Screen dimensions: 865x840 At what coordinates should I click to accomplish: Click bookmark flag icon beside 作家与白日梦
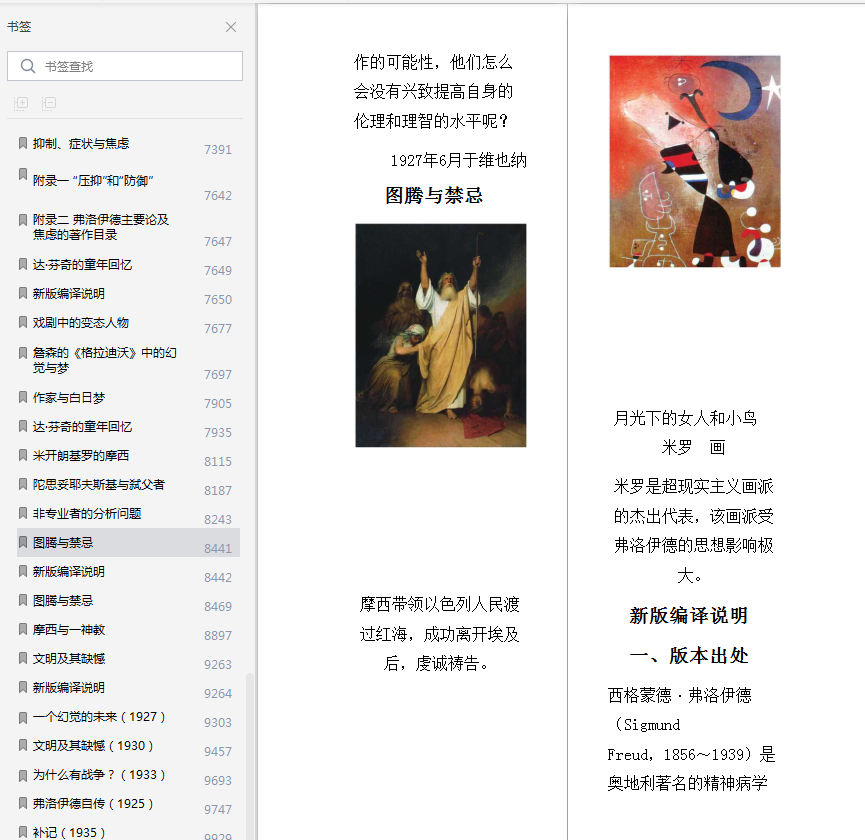[x=23, y=397]
